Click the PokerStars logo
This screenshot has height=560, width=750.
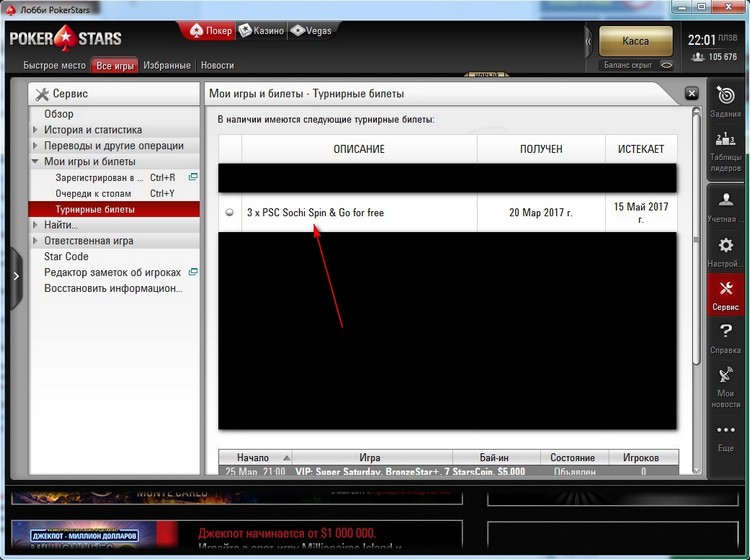coord(66,38)
